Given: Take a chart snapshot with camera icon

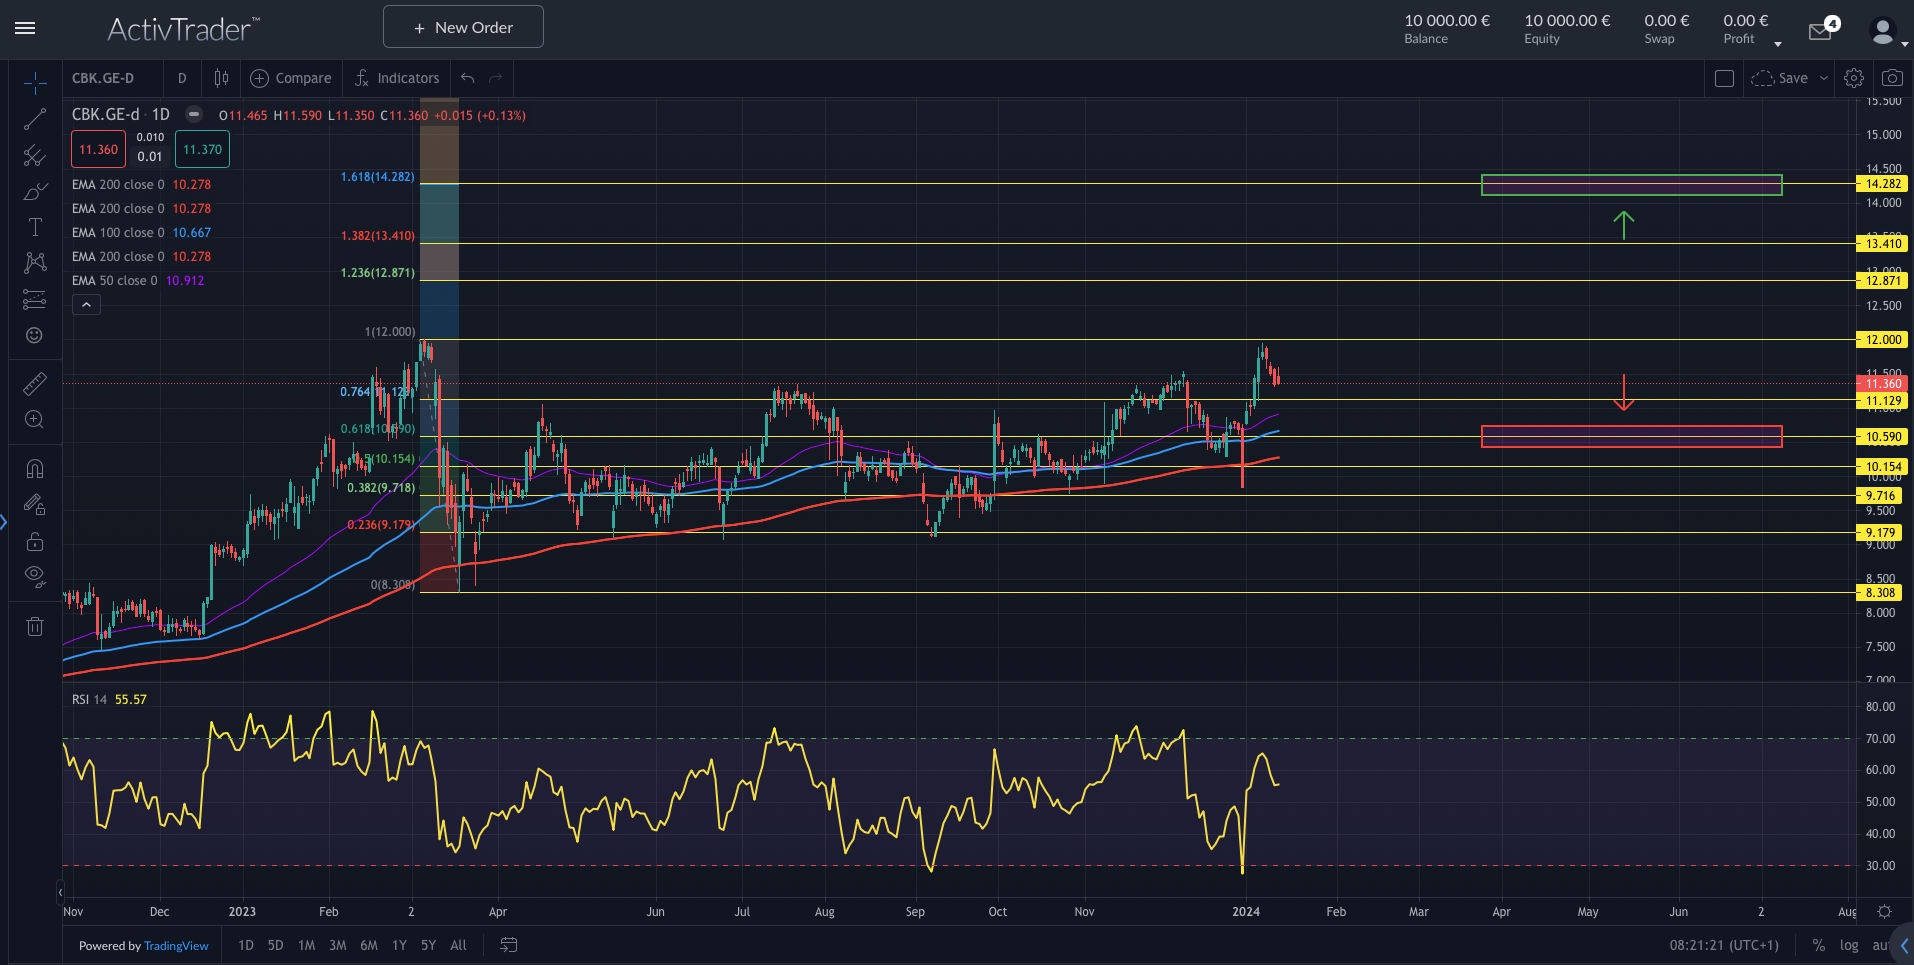Looking at the screenshot, I should (1892, 78).
